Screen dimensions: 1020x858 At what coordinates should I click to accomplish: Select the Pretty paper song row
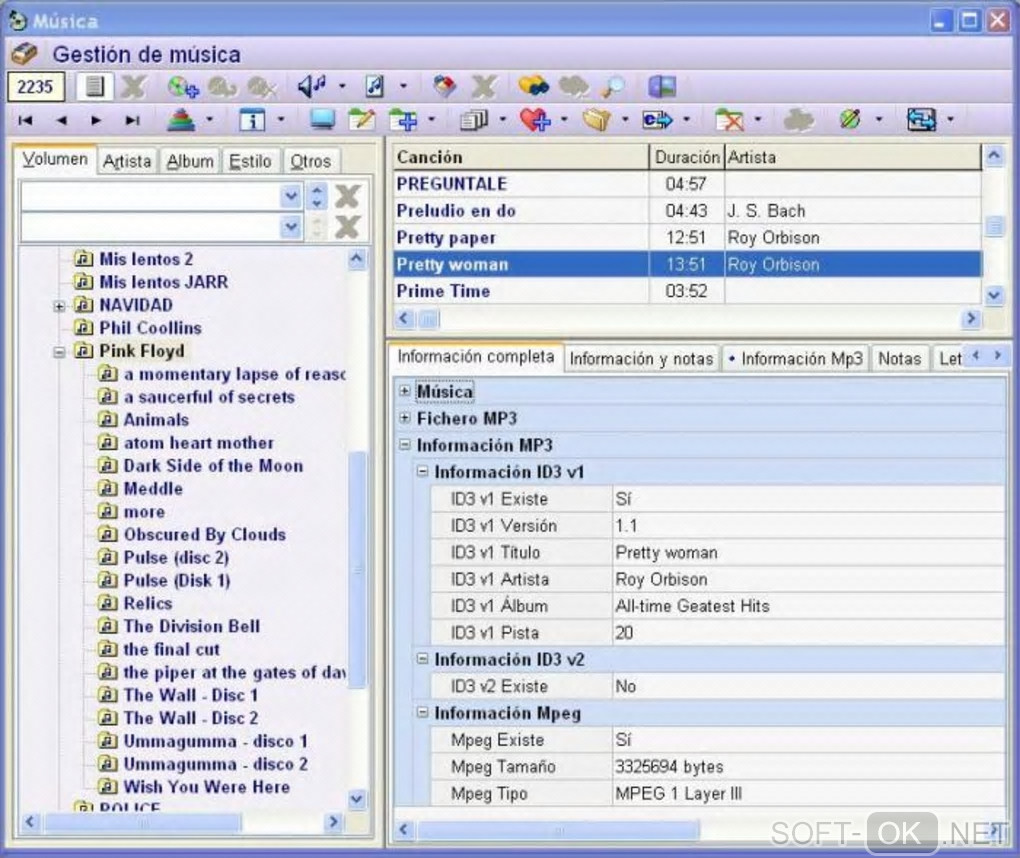tap(446, 238)
